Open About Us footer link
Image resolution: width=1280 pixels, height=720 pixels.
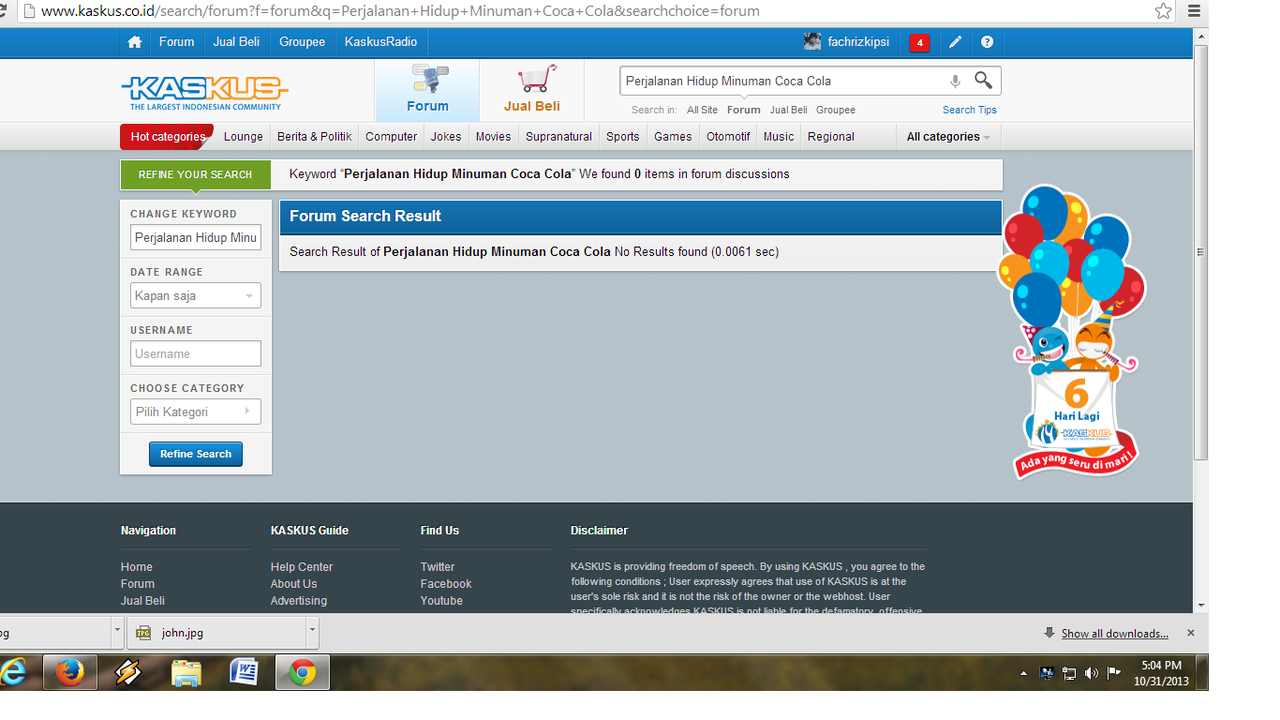coord(293,584)
